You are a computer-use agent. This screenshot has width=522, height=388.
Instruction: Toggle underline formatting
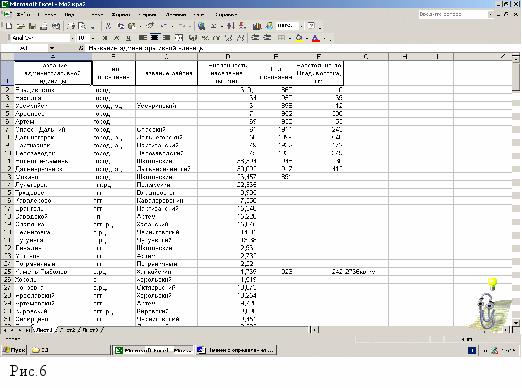click(128, 38)
